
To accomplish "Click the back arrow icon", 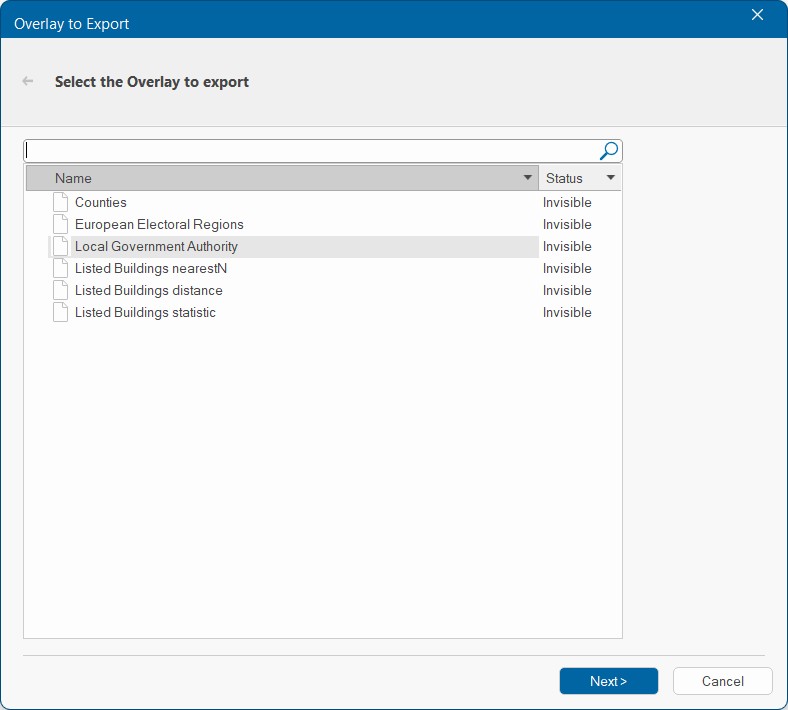I will point(28,81).
